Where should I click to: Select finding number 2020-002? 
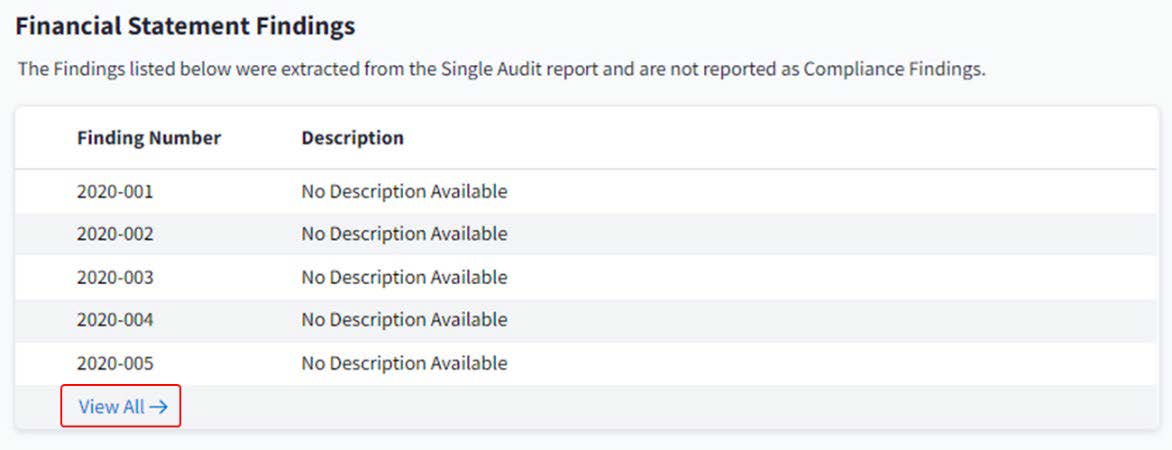(115, 234)
